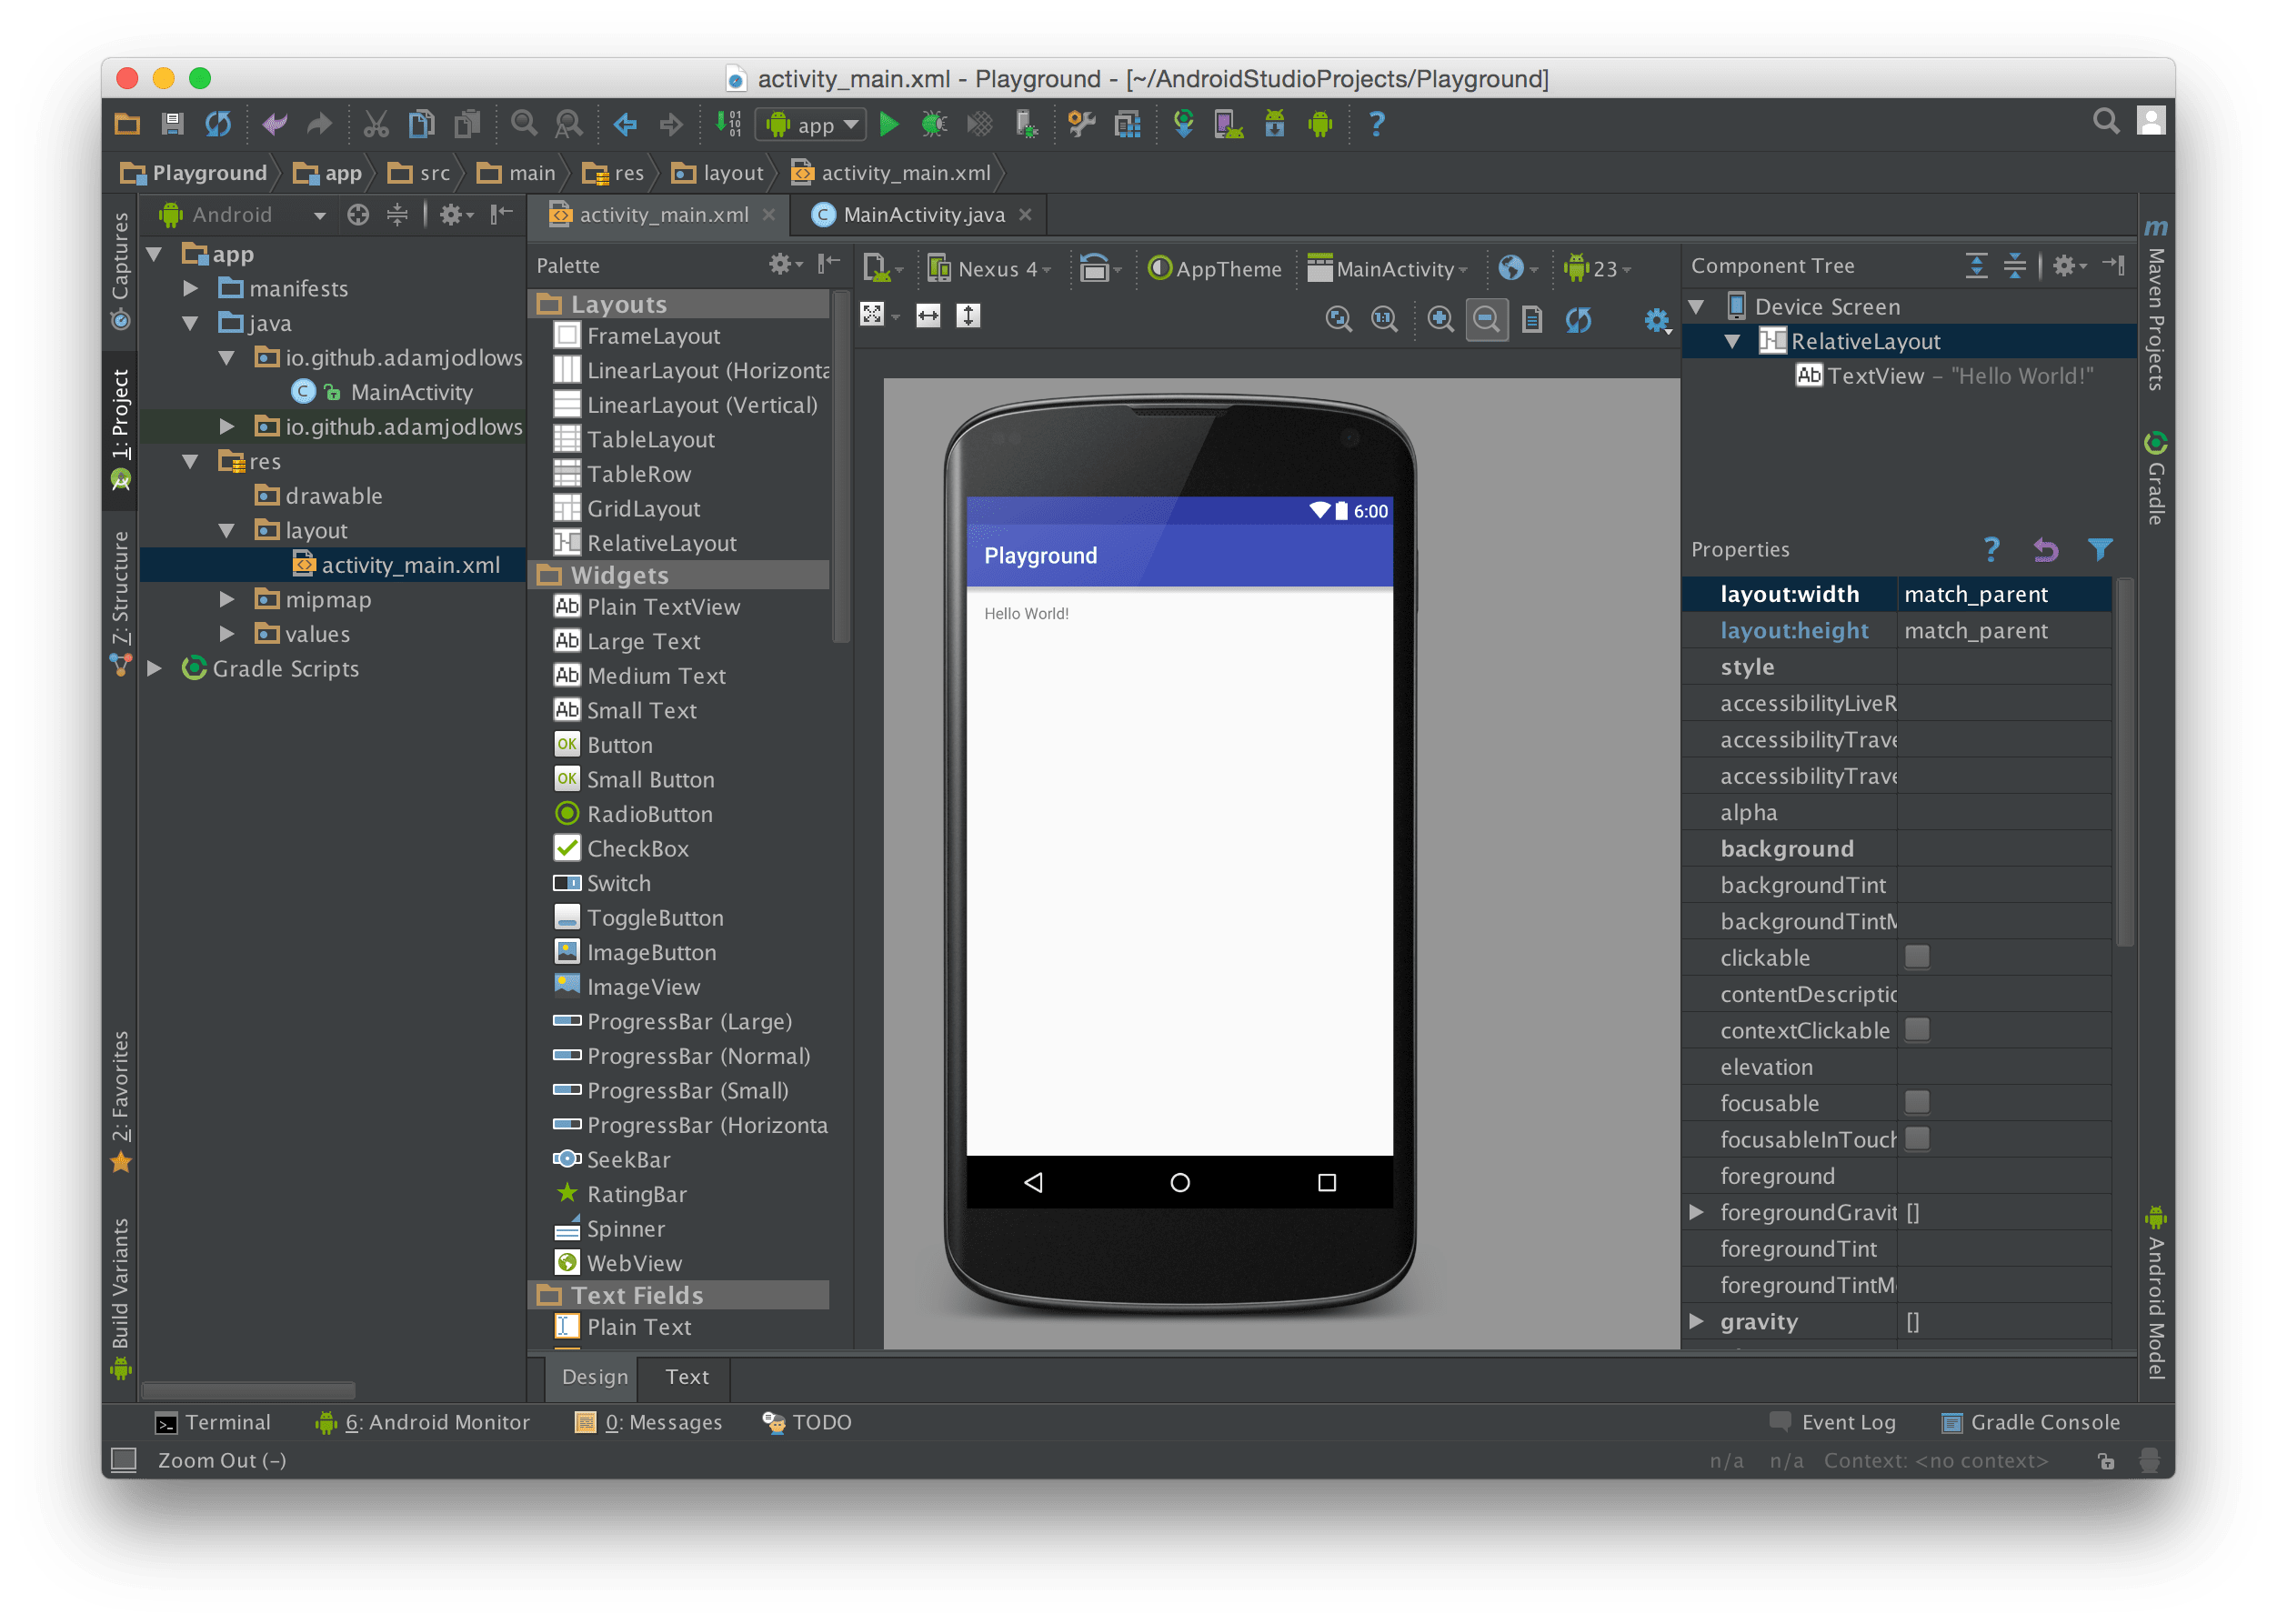This screenshot has height=1624, width=2277.
Task: Click the Properties panel filter funnel icon
Action: tap(2099, 549)
